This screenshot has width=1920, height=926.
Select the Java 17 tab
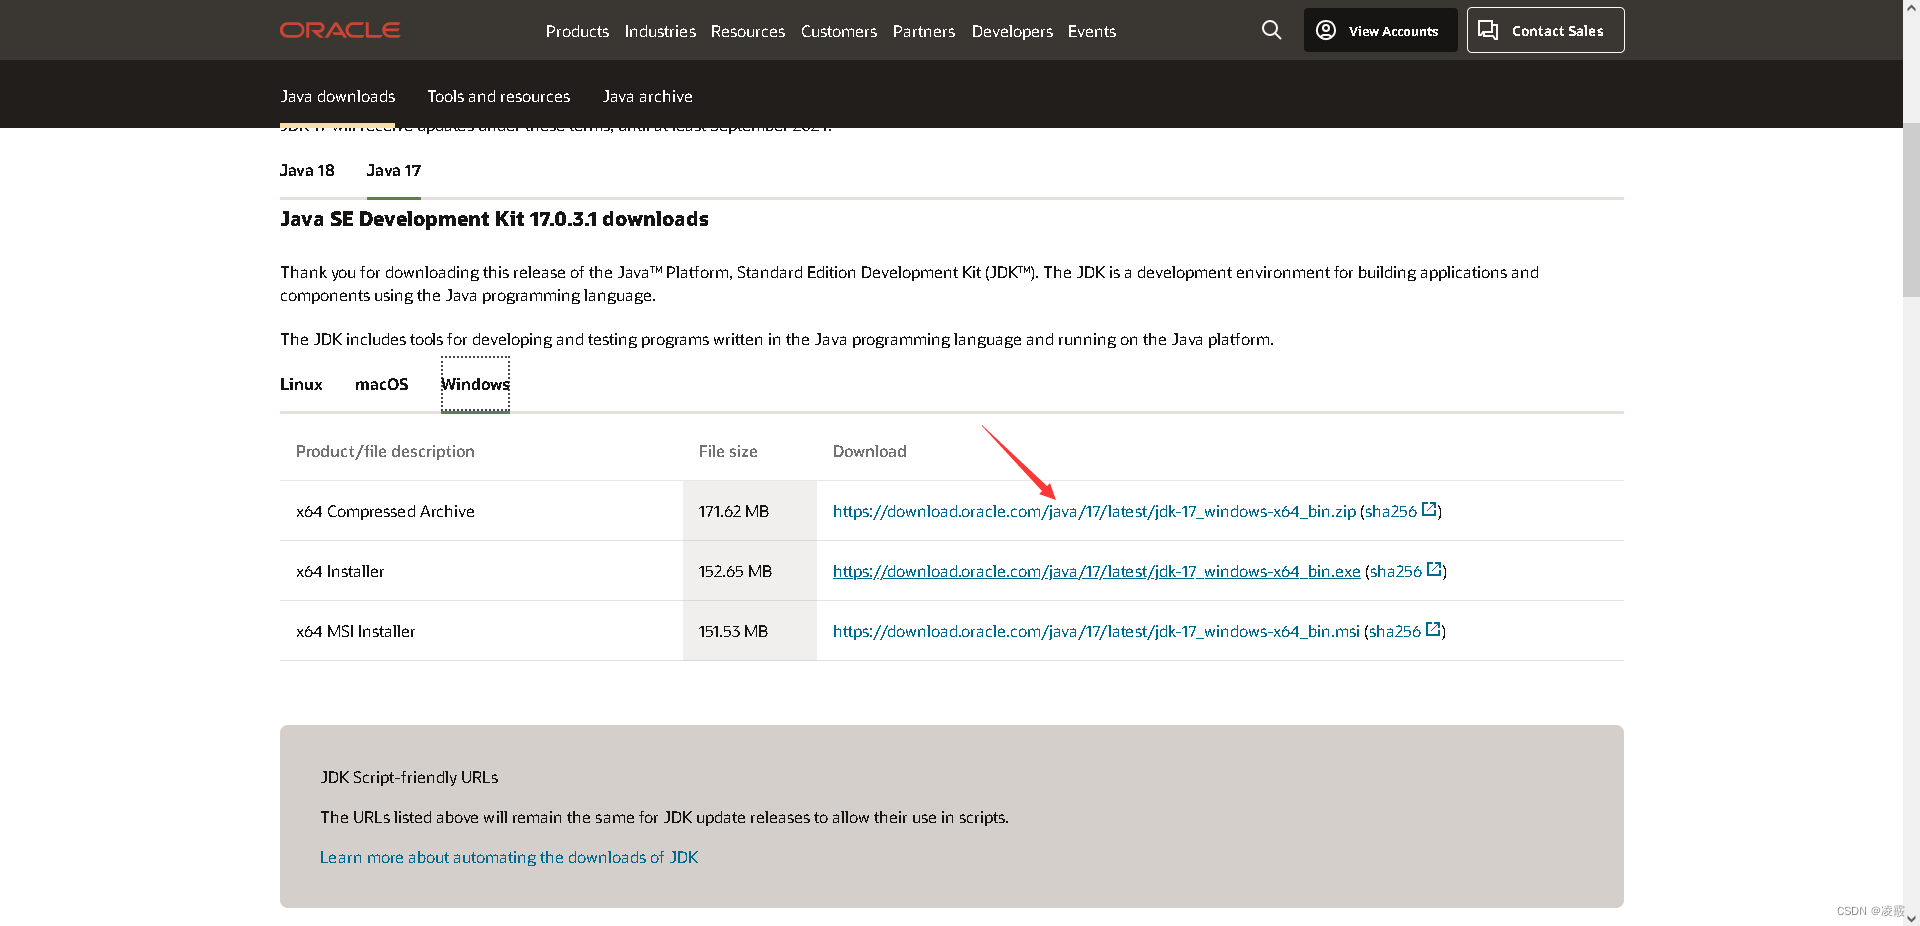coord(393,170)
